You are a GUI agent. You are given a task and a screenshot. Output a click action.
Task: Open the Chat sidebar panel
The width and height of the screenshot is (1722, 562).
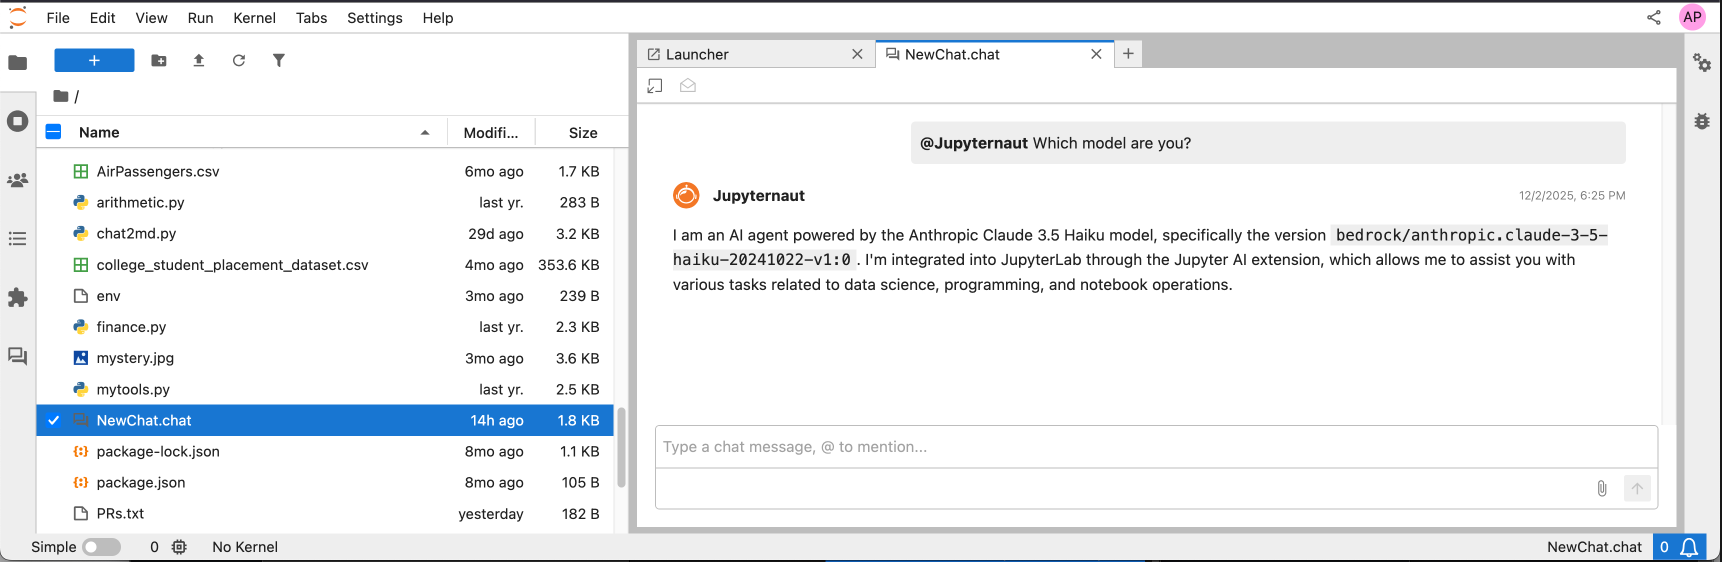[17, 357]
